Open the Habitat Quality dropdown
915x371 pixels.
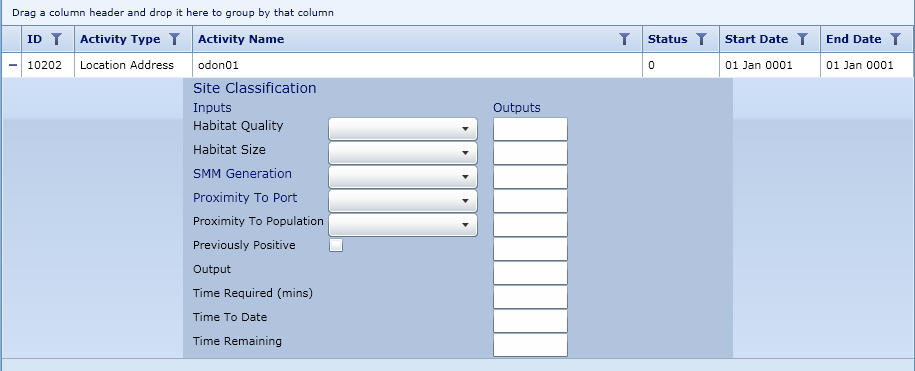[403, 129]
